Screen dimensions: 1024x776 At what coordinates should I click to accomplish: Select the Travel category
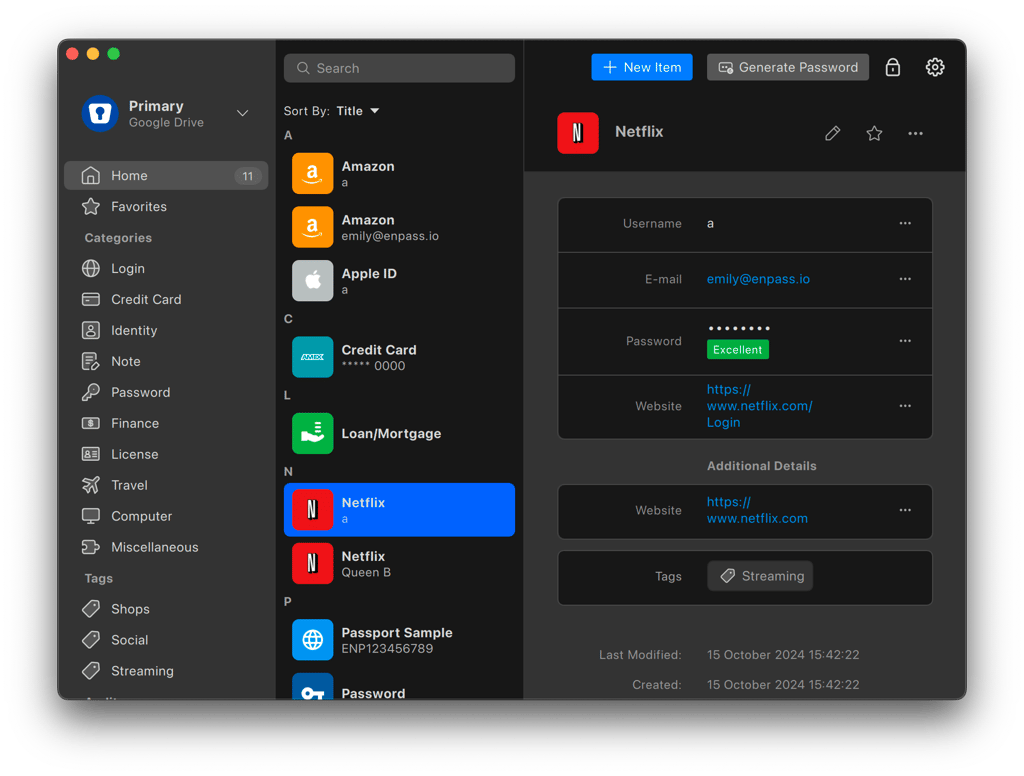166,485
